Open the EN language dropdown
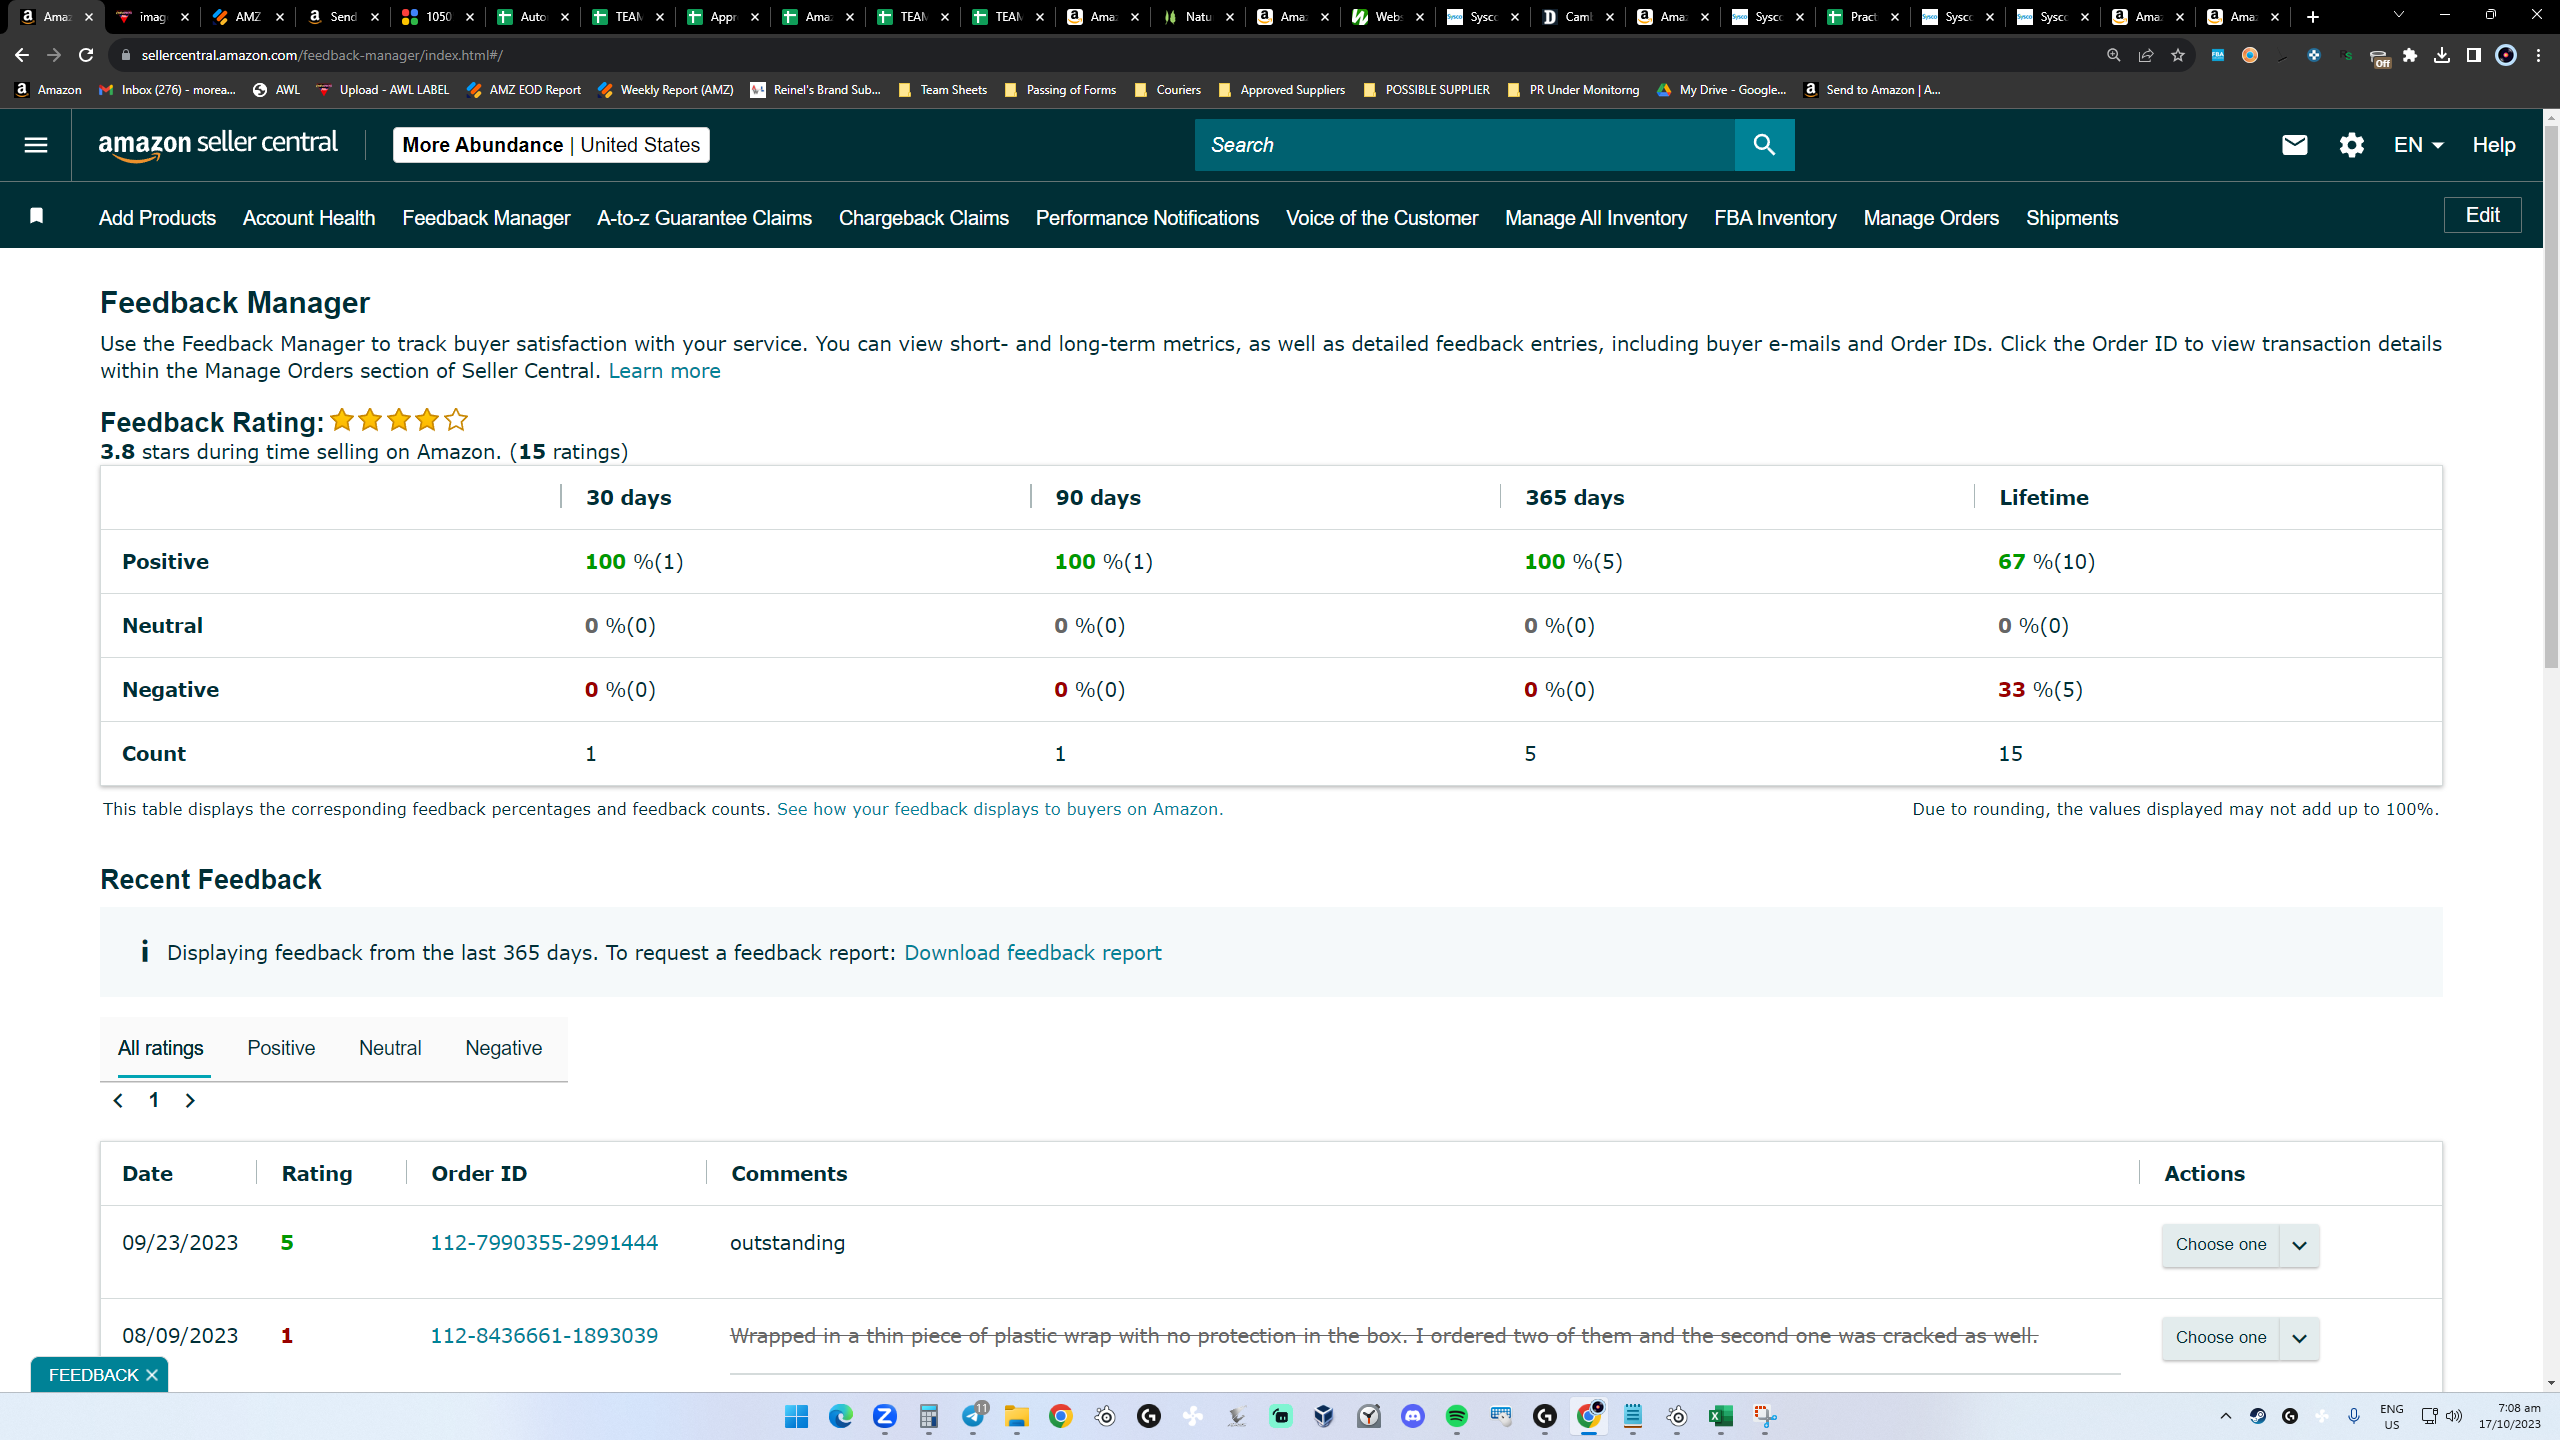 (2418, 145)
